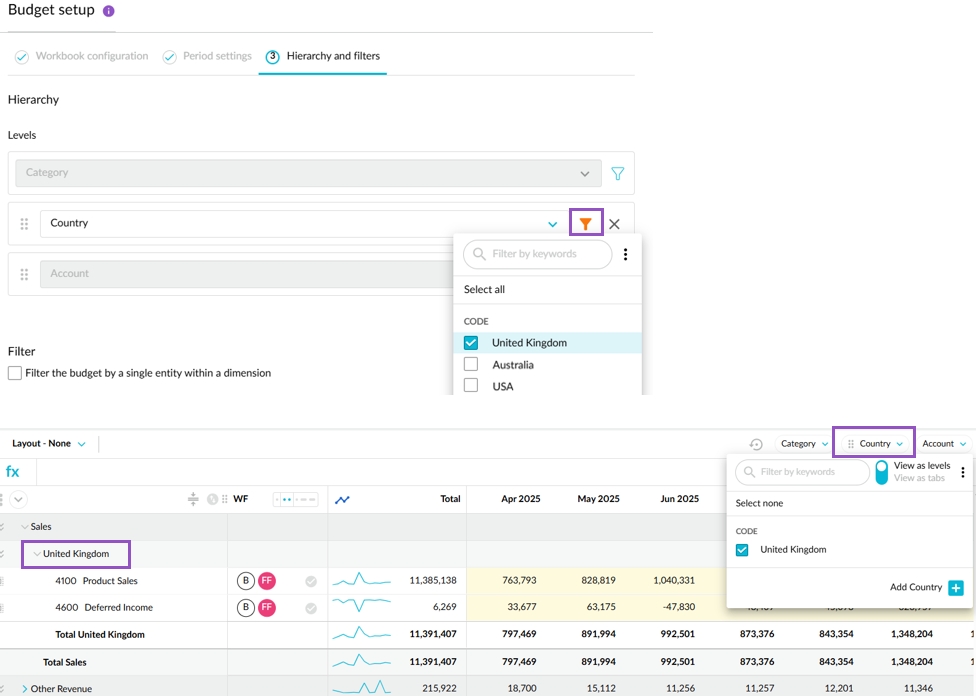This screenshot has width=978, height=696.
Task: Remove the Country level with the X
Action: click(x=614, y=224)
